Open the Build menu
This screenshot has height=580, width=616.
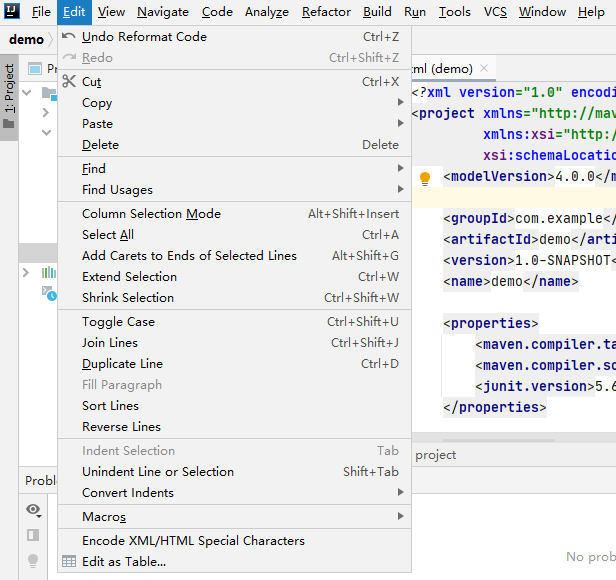click(377, 12)
